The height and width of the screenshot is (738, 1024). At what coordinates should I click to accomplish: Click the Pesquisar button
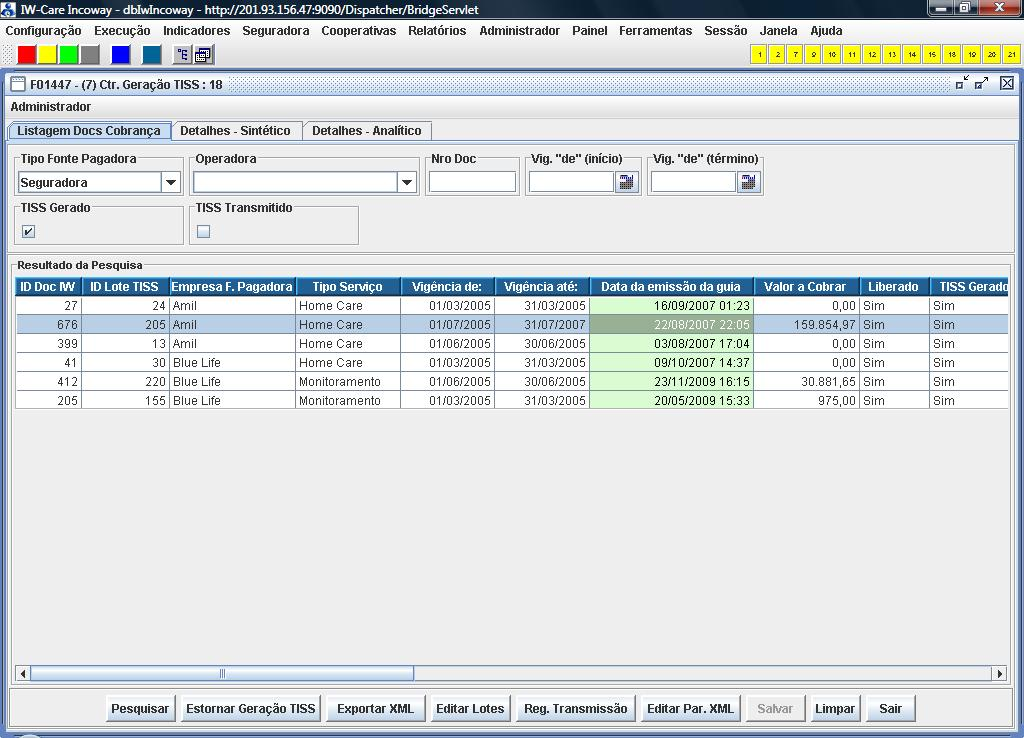pos(140,709)
